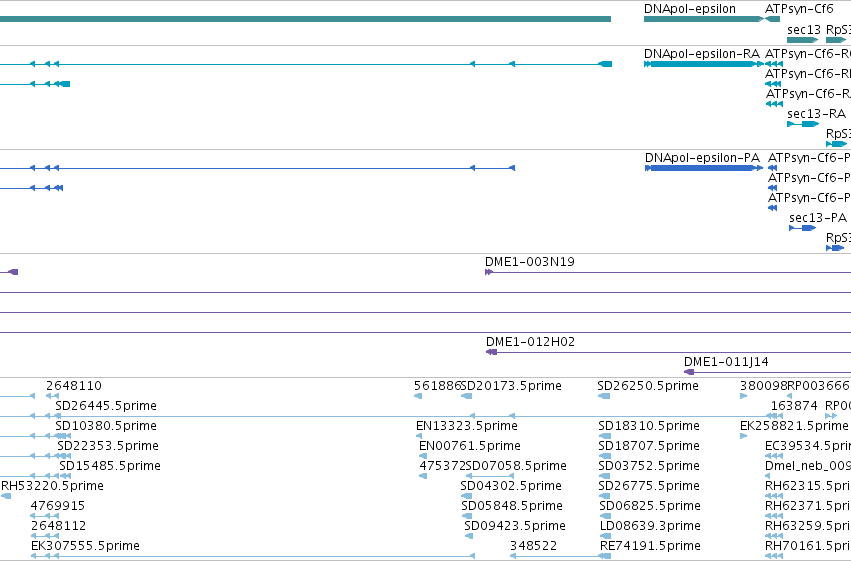Viewport: 851px width, 561px height.
Task: Select the RE74191.5prime EST label
Action: click(x=650, y=546)
